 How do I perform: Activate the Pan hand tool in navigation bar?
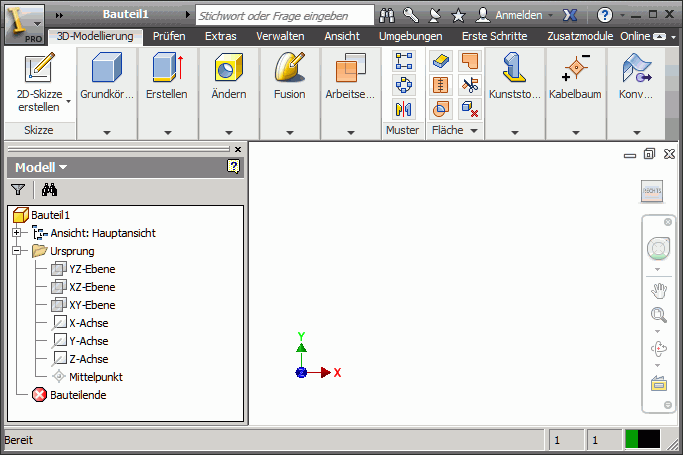tap(658, 291)
